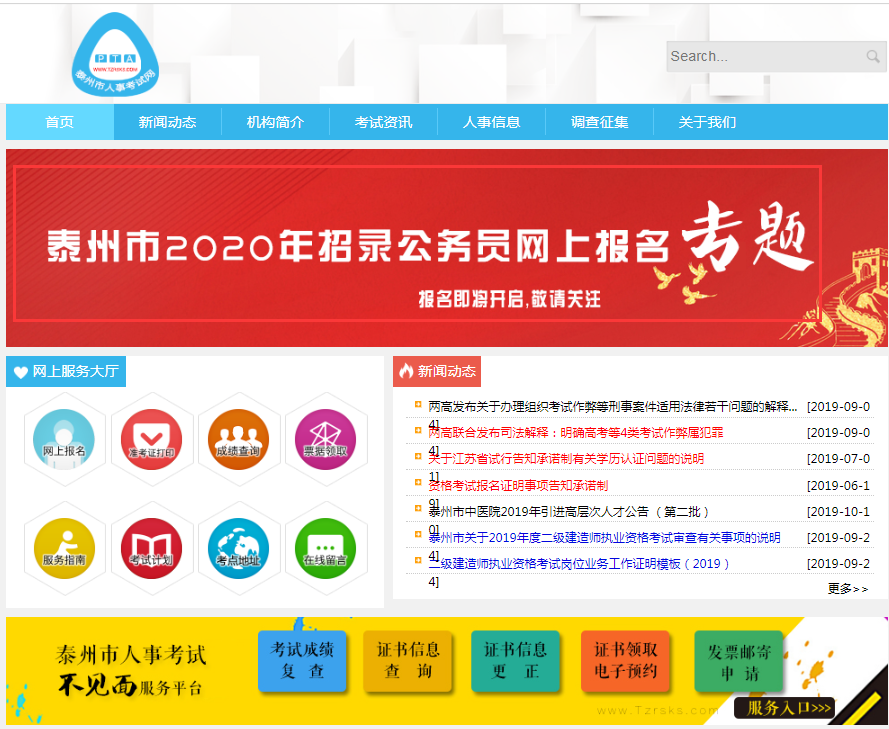Open news 两高发布关于办理组织考试作弊
Screen dimensions: 889x729
(x=612, y=406)
